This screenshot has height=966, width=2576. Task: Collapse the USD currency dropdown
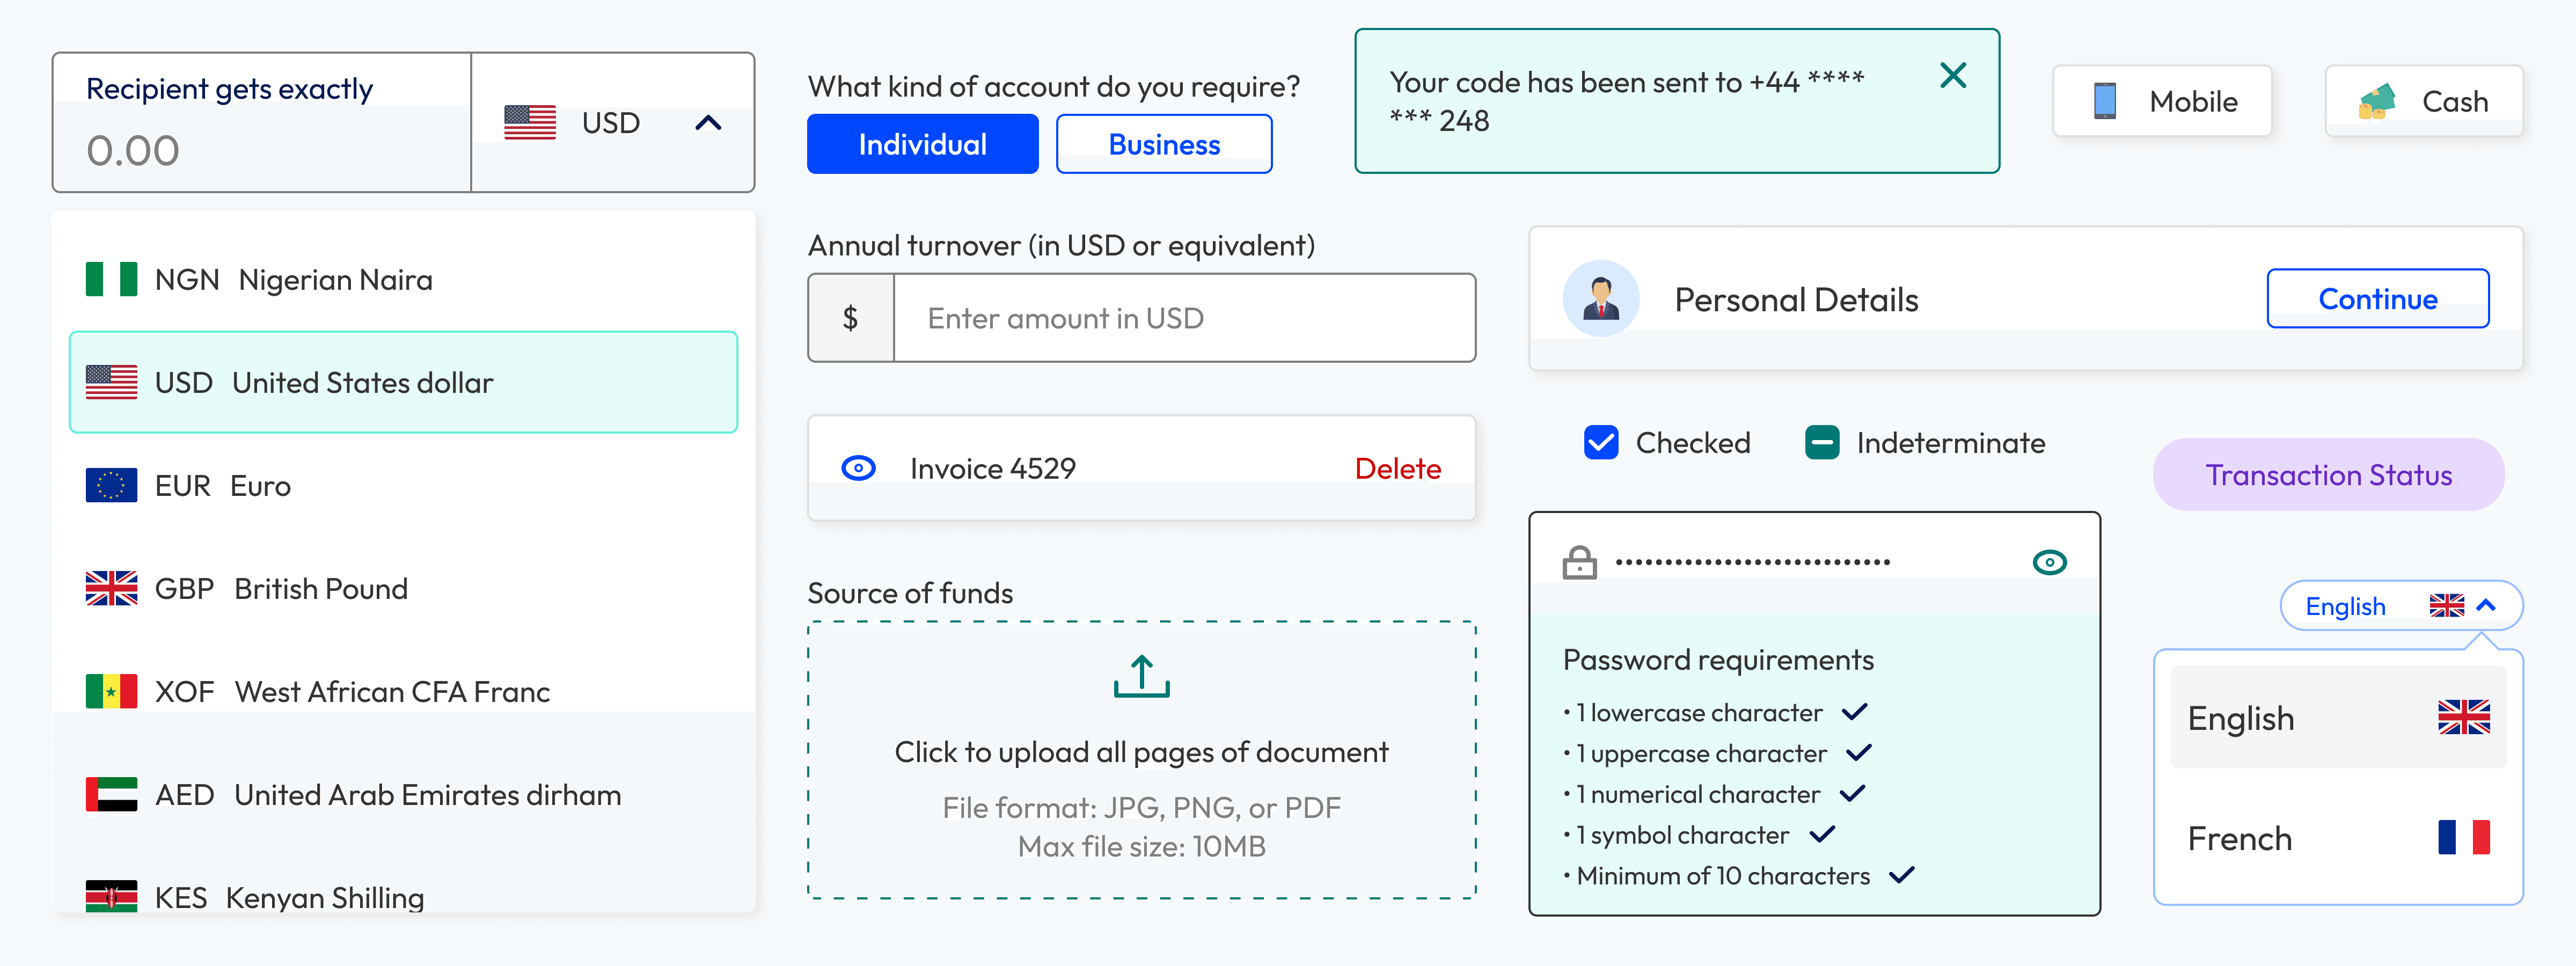coord(710,122)
